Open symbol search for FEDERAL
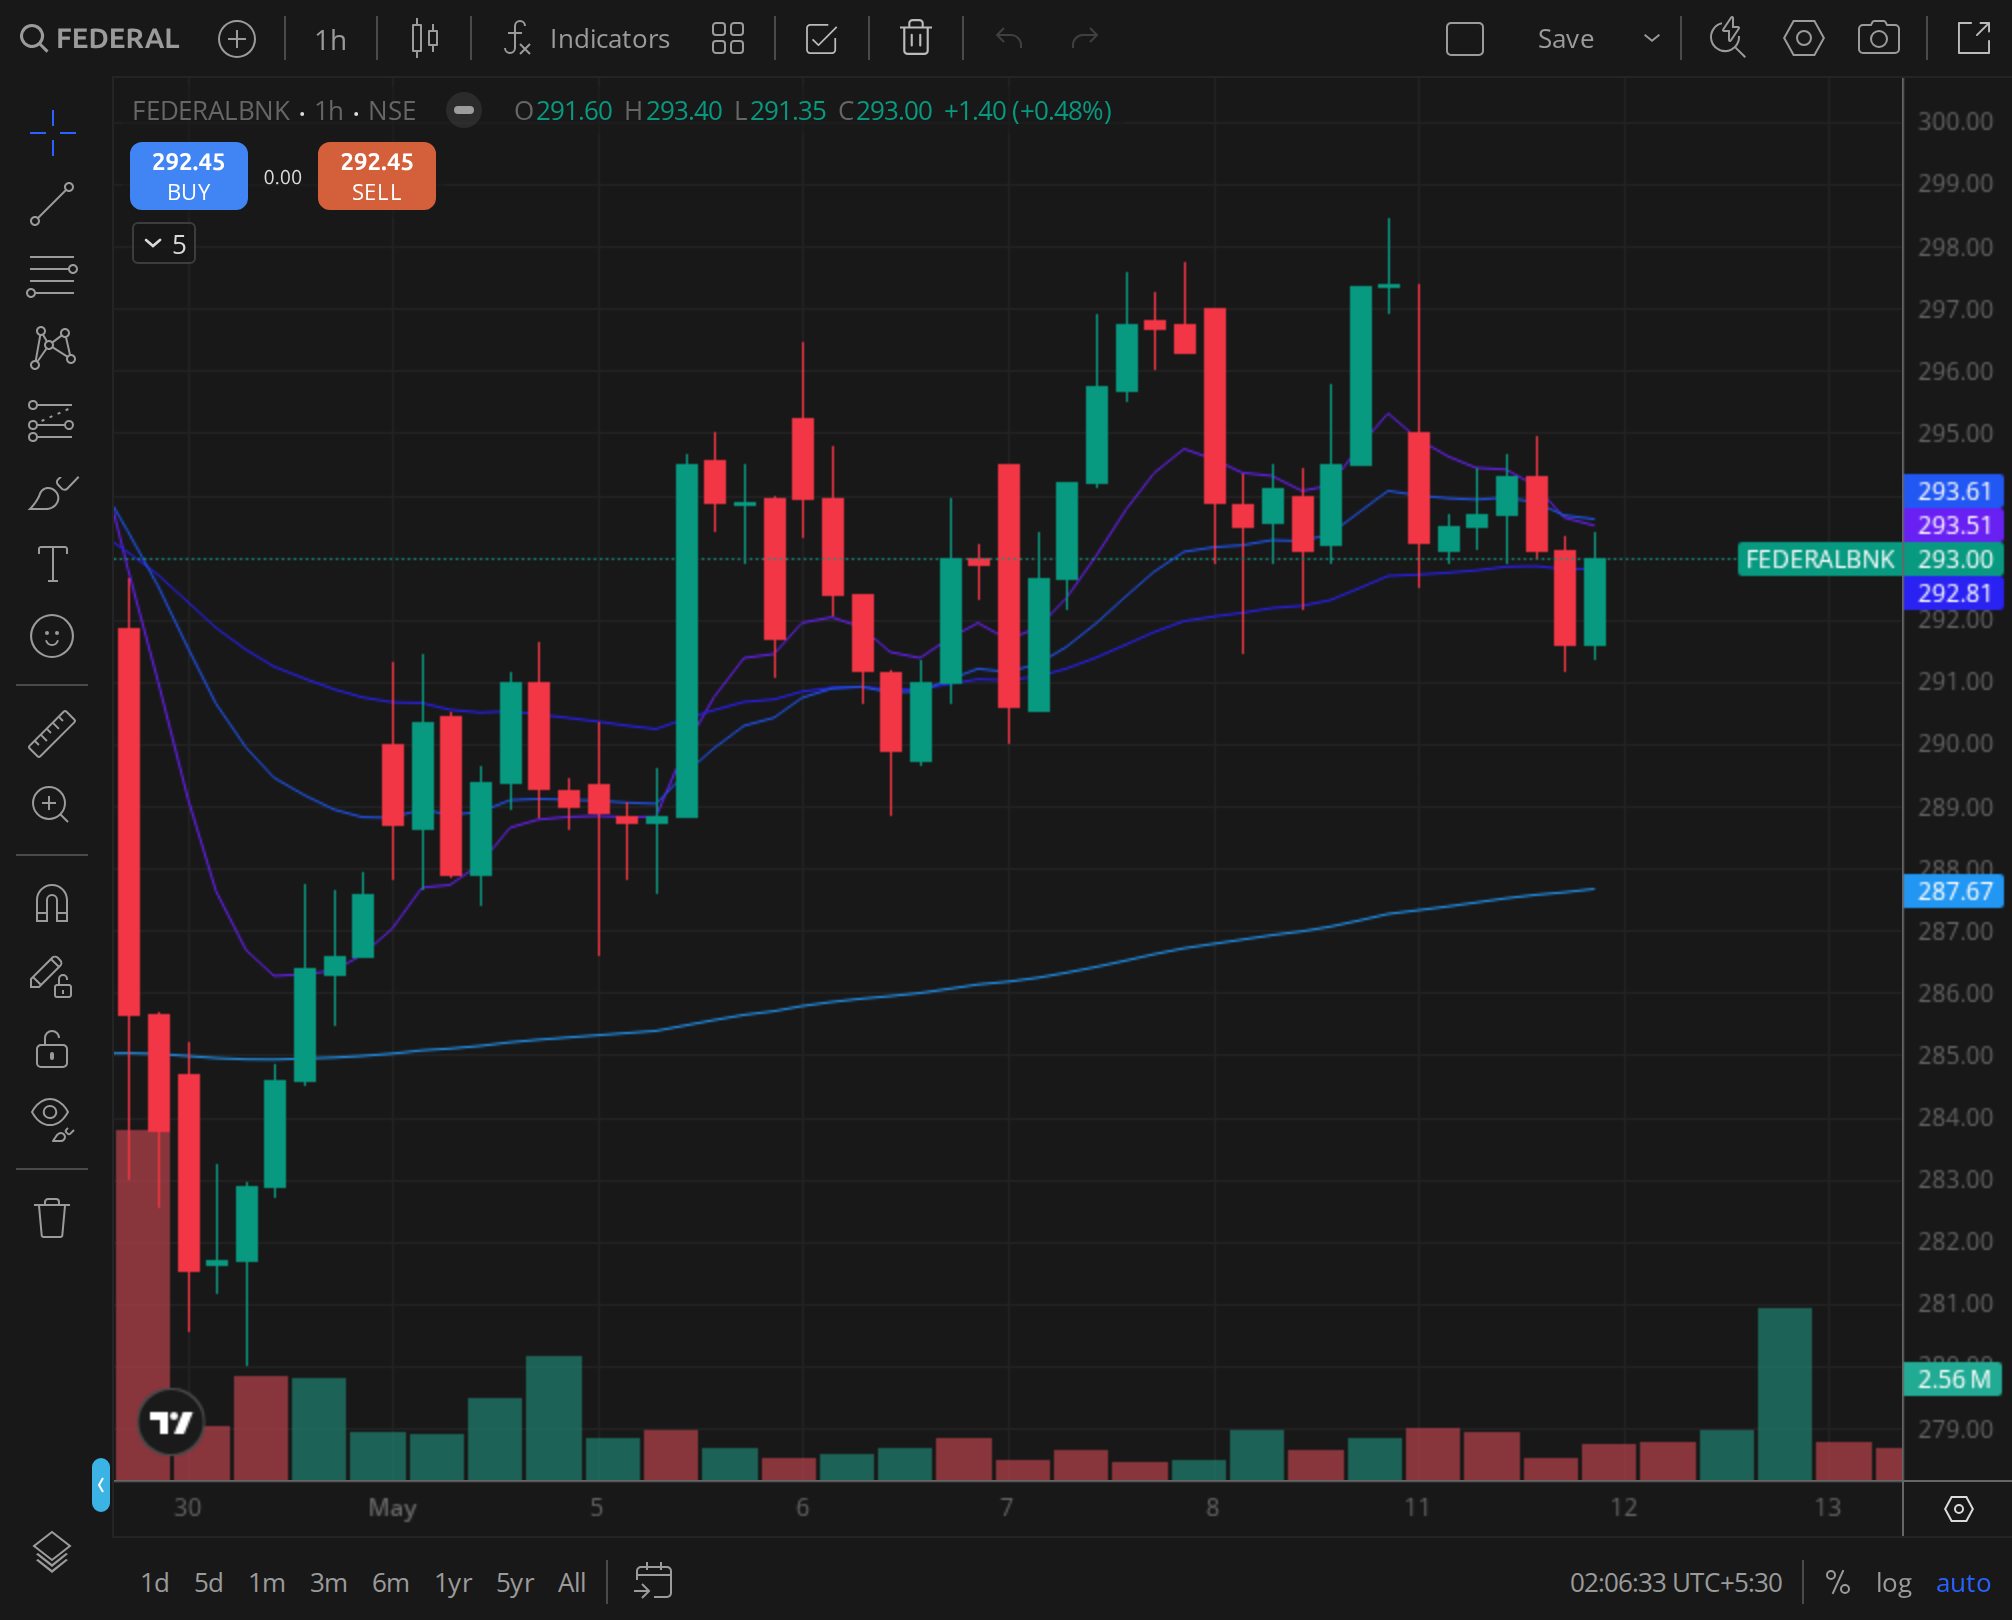 click(x=100, y=39)
